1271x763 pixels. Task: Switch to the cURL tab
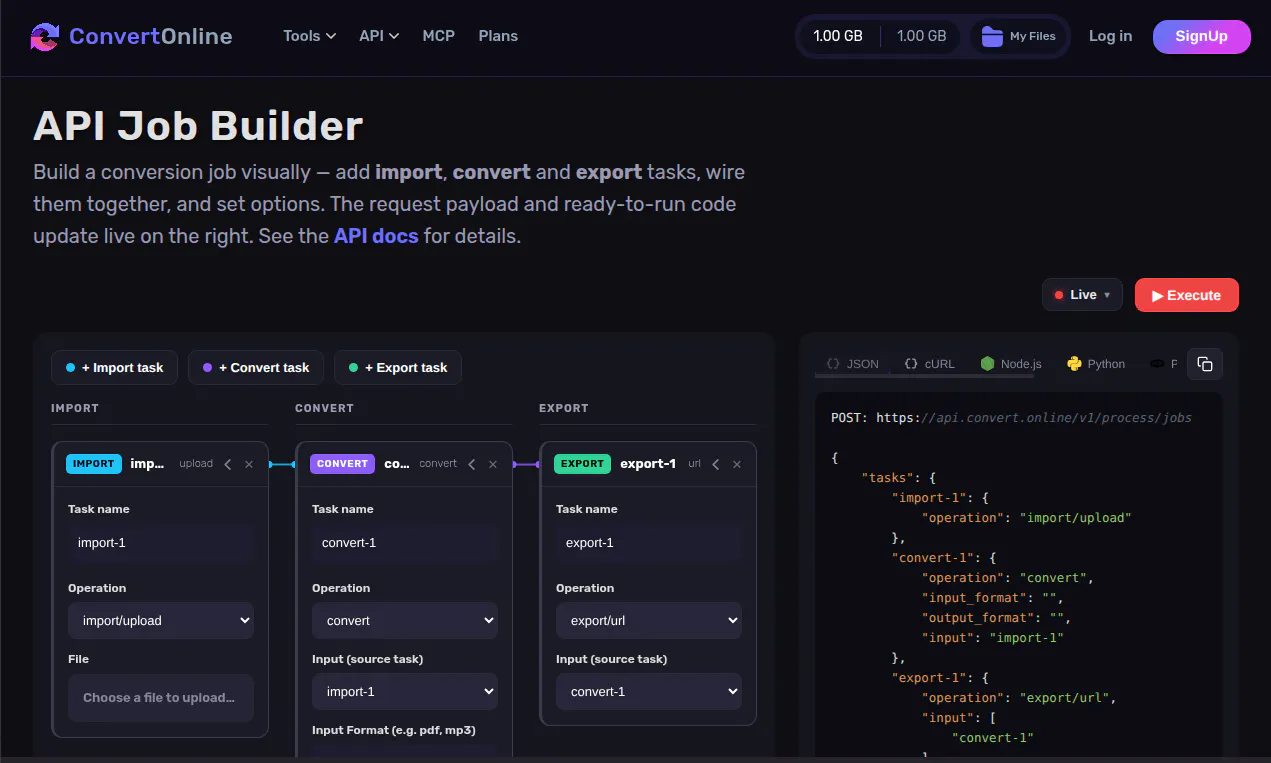click(x=929, y=364)
